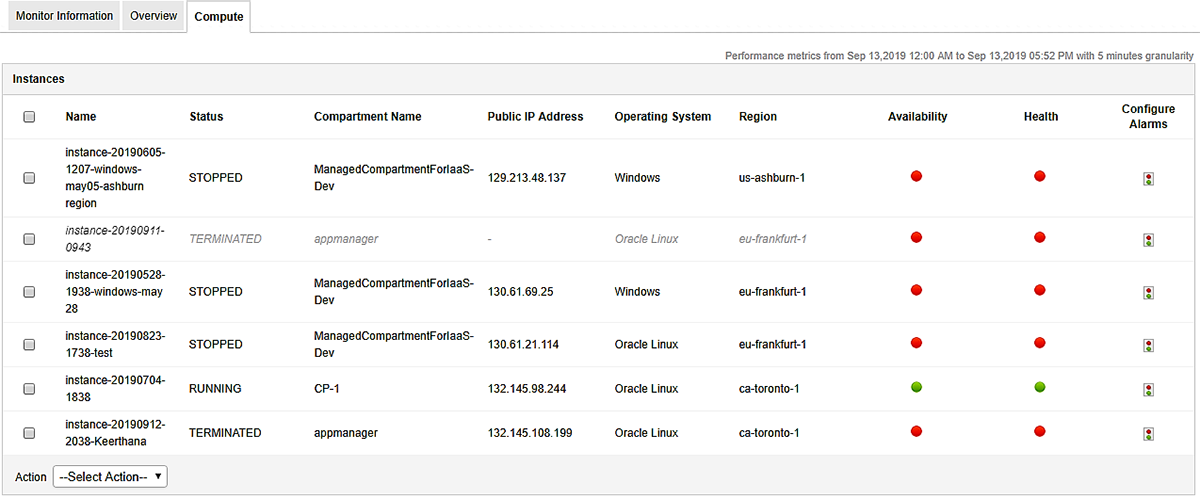Select the Compute tab

[x=219, y=17]
